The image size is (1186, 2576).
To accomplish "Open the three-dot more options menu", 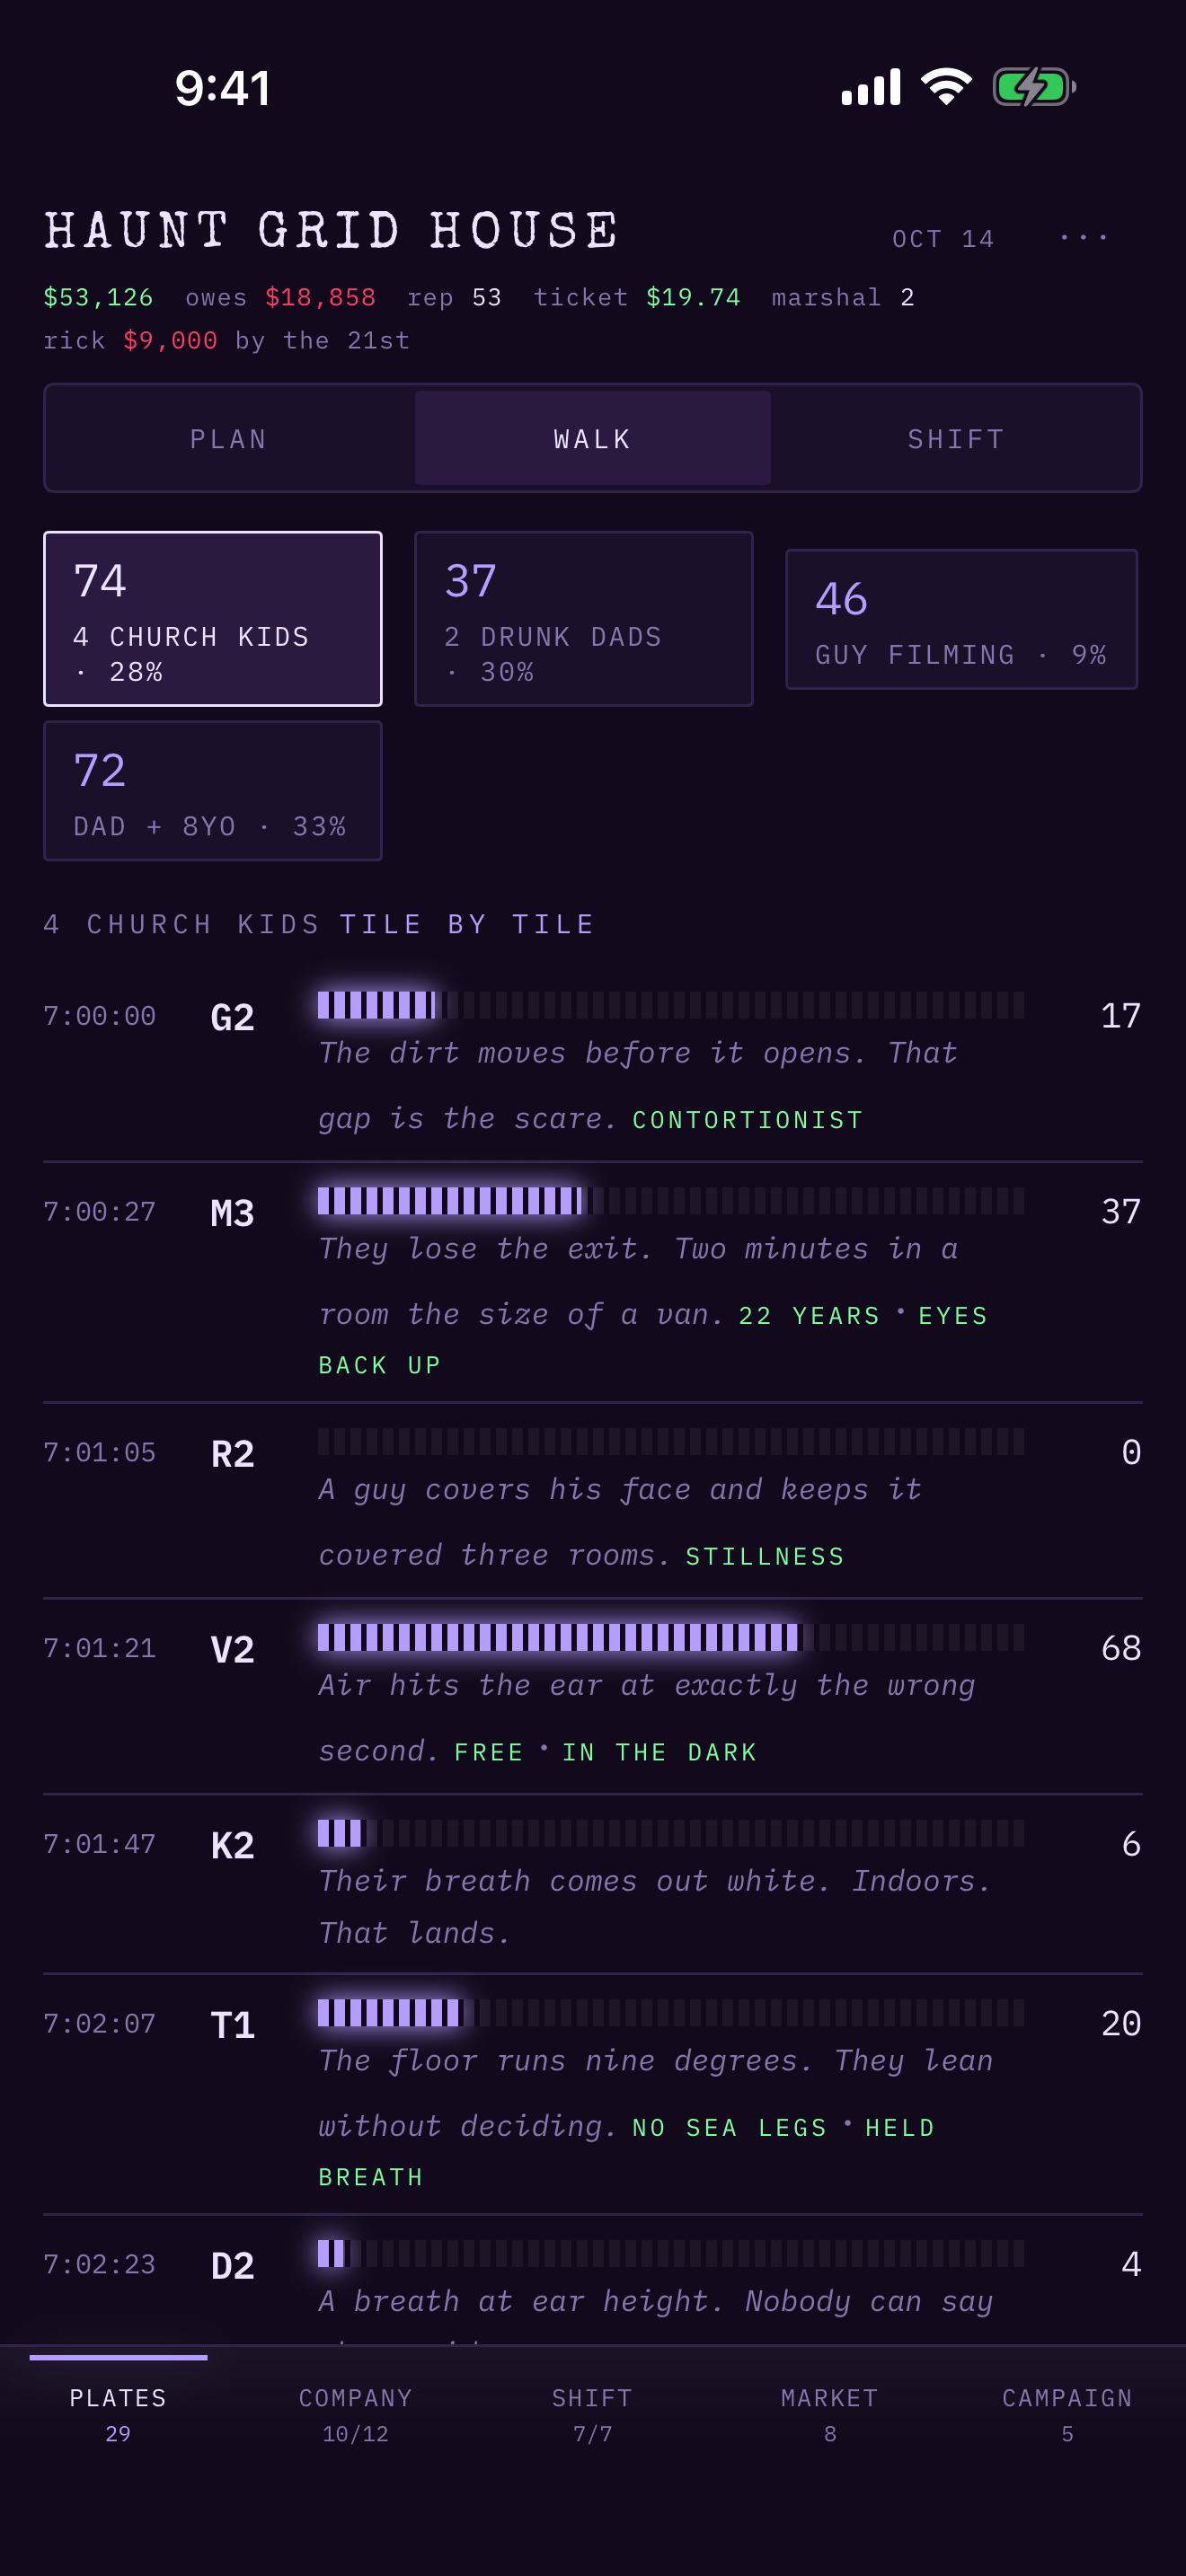I will click(x=1084, y=238).
